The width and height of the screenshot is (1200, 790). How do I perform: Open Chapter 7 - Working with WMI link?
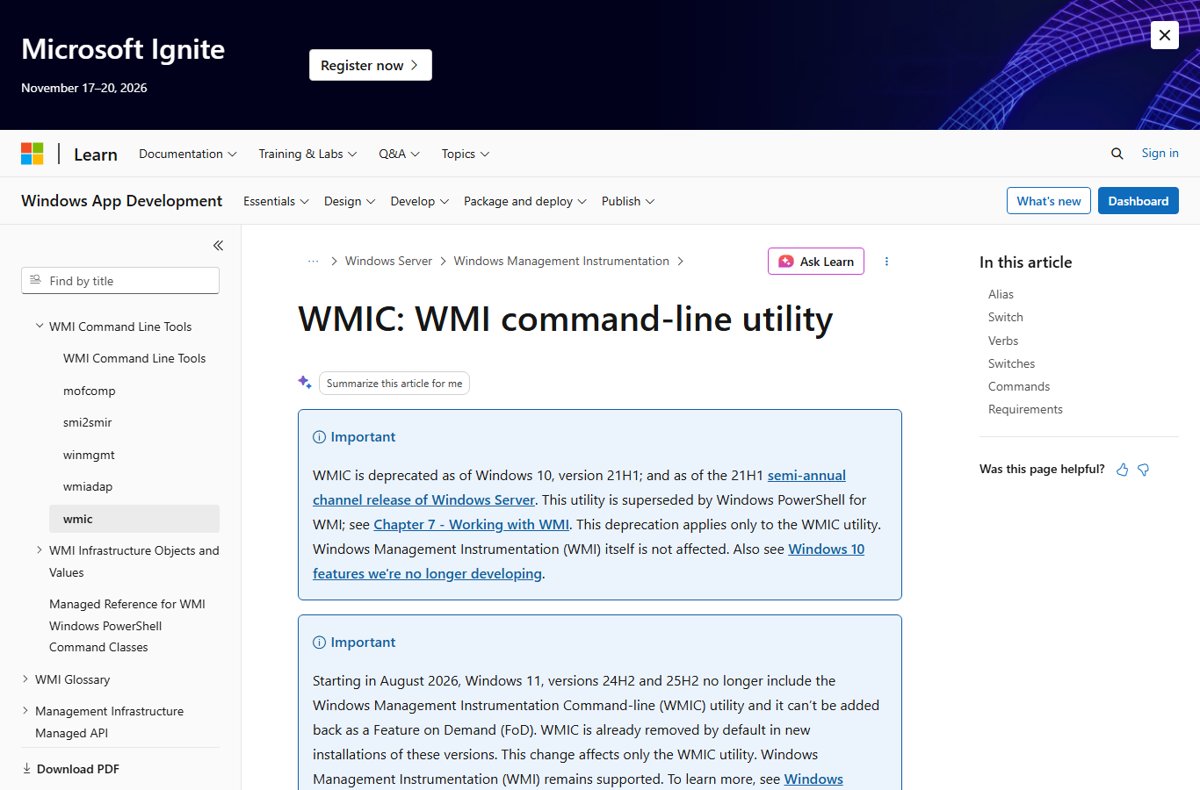[x=471, y=524]
